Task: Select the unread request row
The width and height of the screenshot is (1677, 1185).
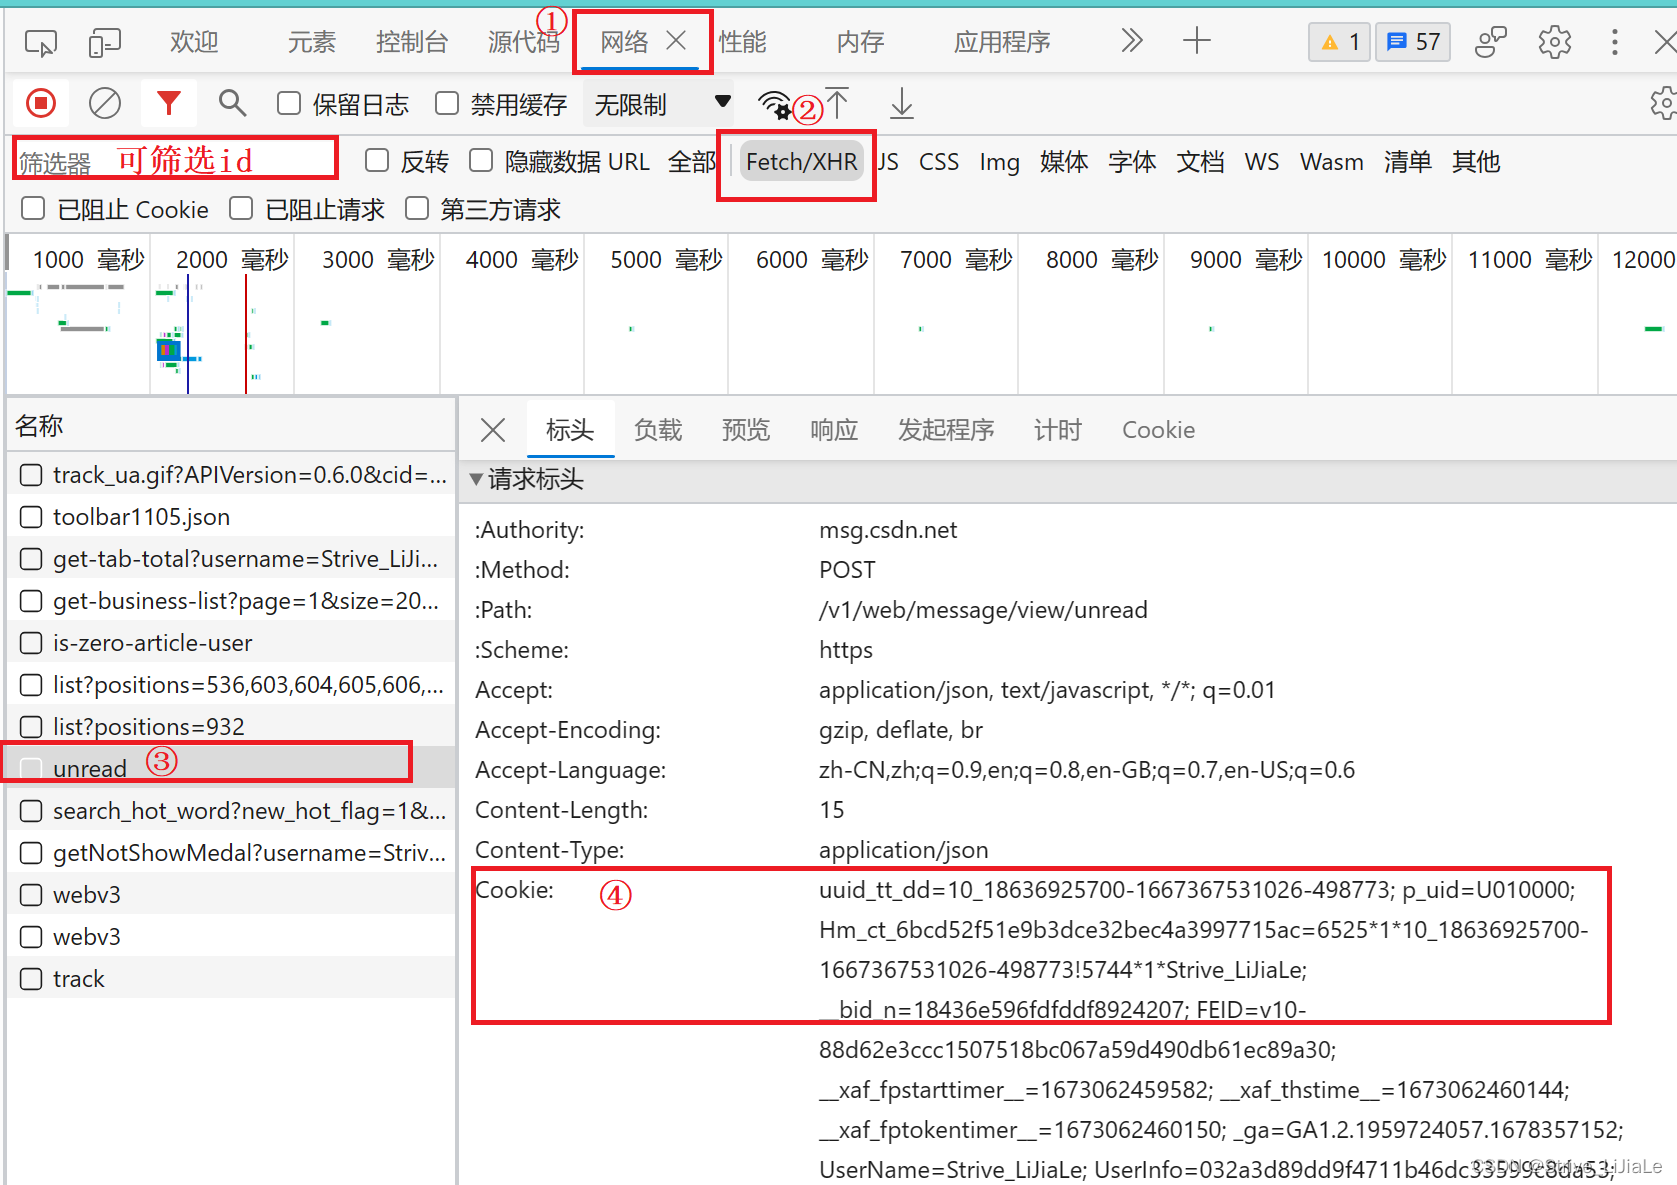Action: 230,768
